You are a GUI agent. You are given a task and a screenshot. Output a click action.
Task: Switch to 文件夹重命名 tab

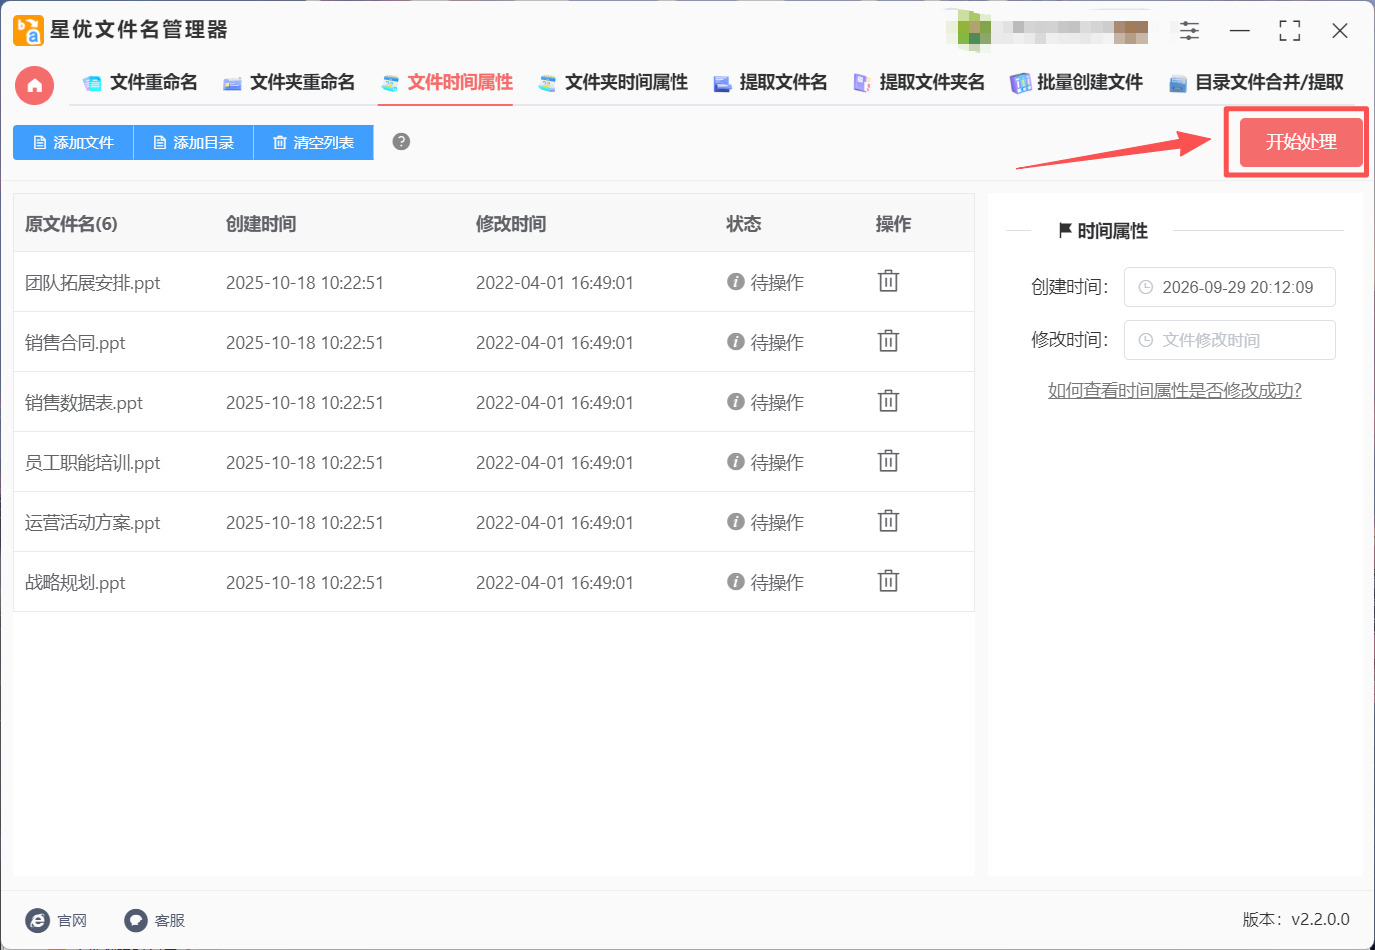[289, 83]
